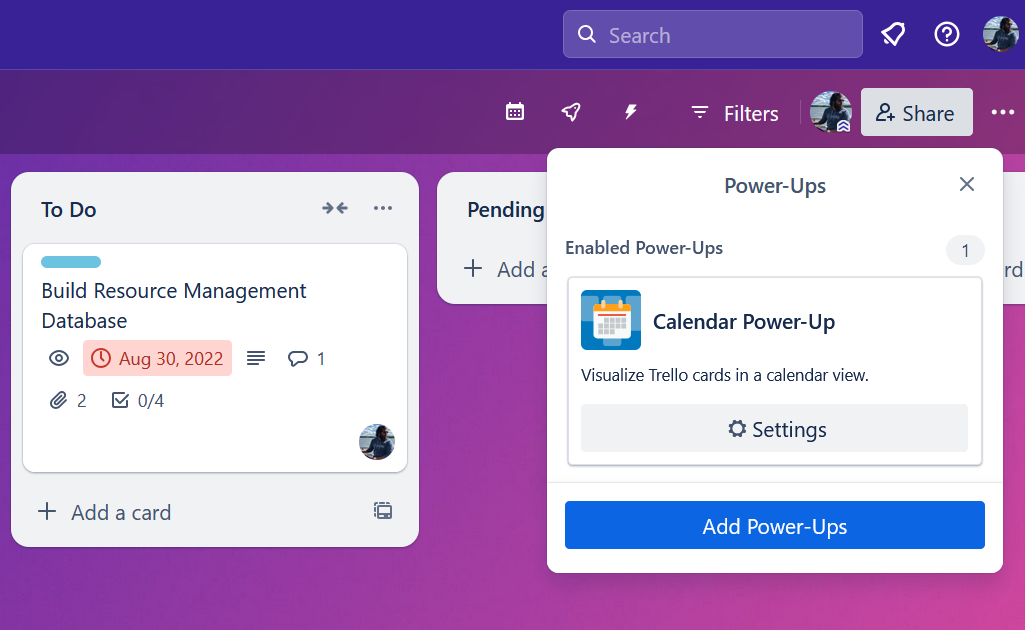Screen dimensions: 1025x630
Task: Toggle watching via the eye icon on the card
Action: point(58,358)
